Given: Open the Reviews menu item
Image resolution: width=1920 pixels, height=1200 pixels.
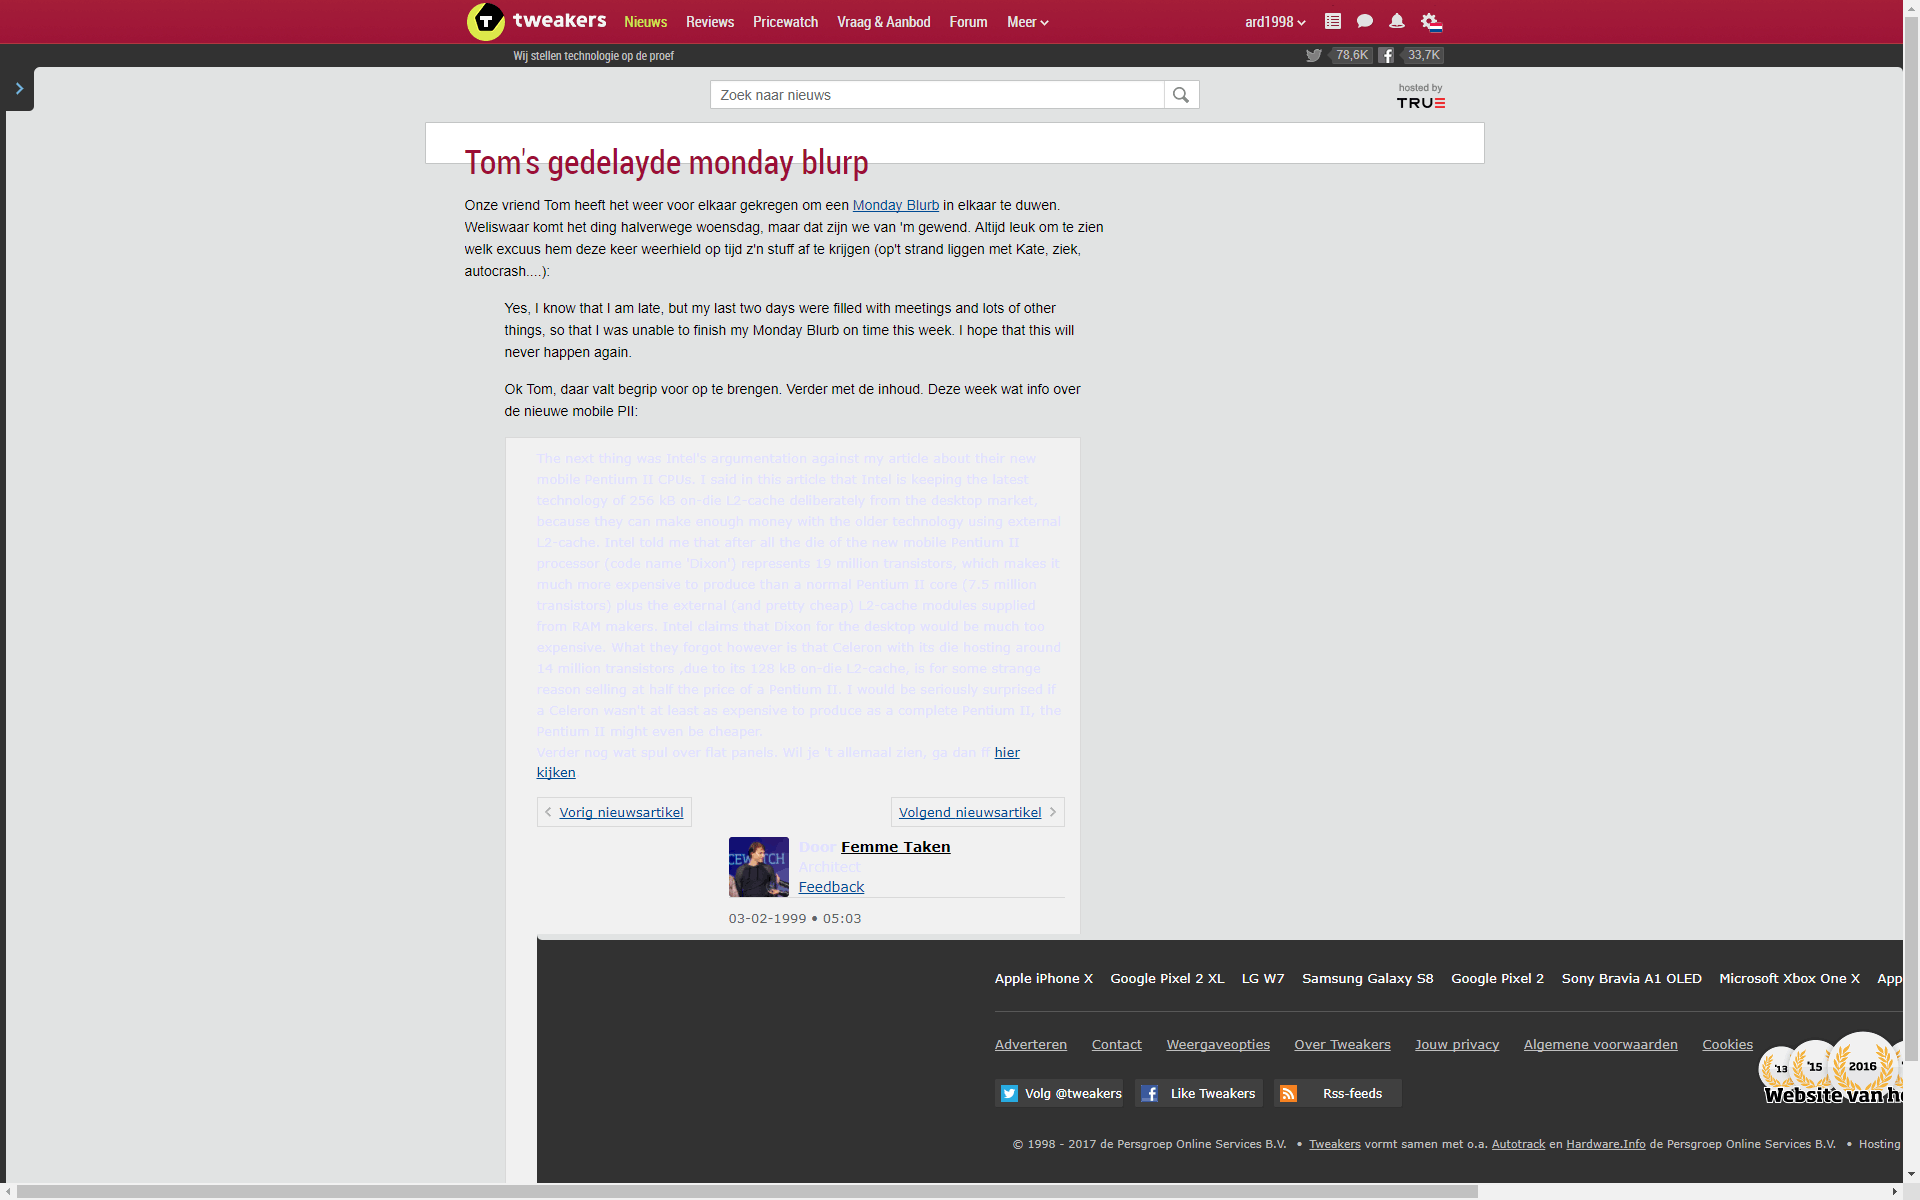Looking at the screenshot, I should tap(710, 22).
